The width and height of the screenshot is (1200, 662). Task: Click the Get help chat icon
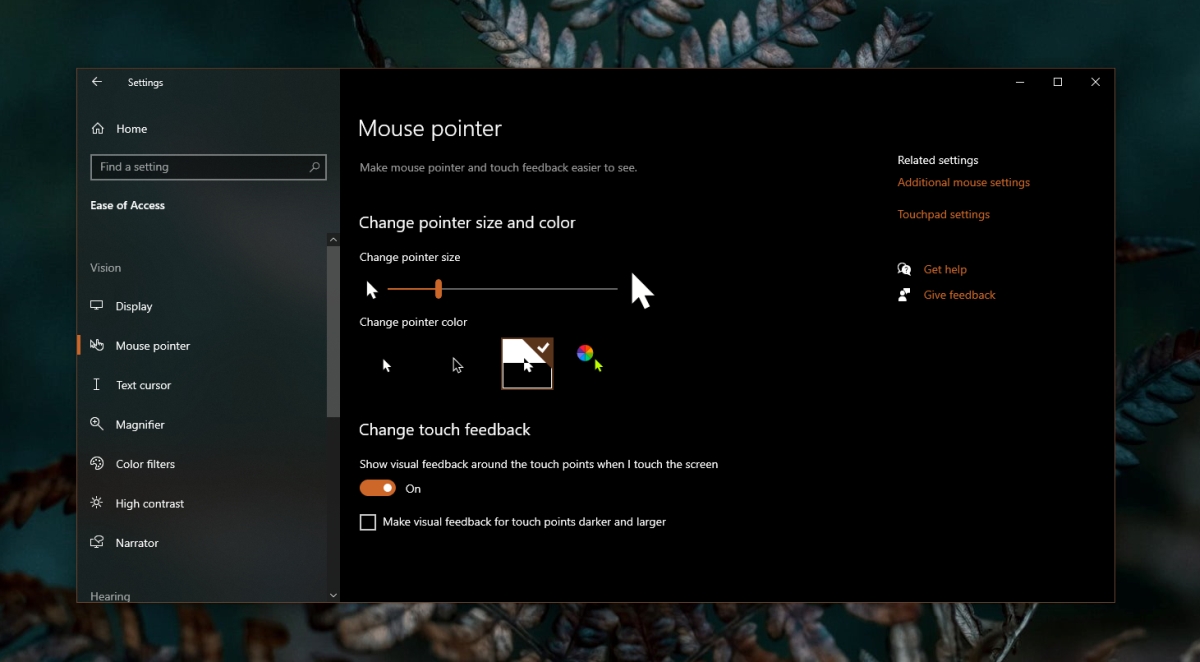[x=904, y=269]
